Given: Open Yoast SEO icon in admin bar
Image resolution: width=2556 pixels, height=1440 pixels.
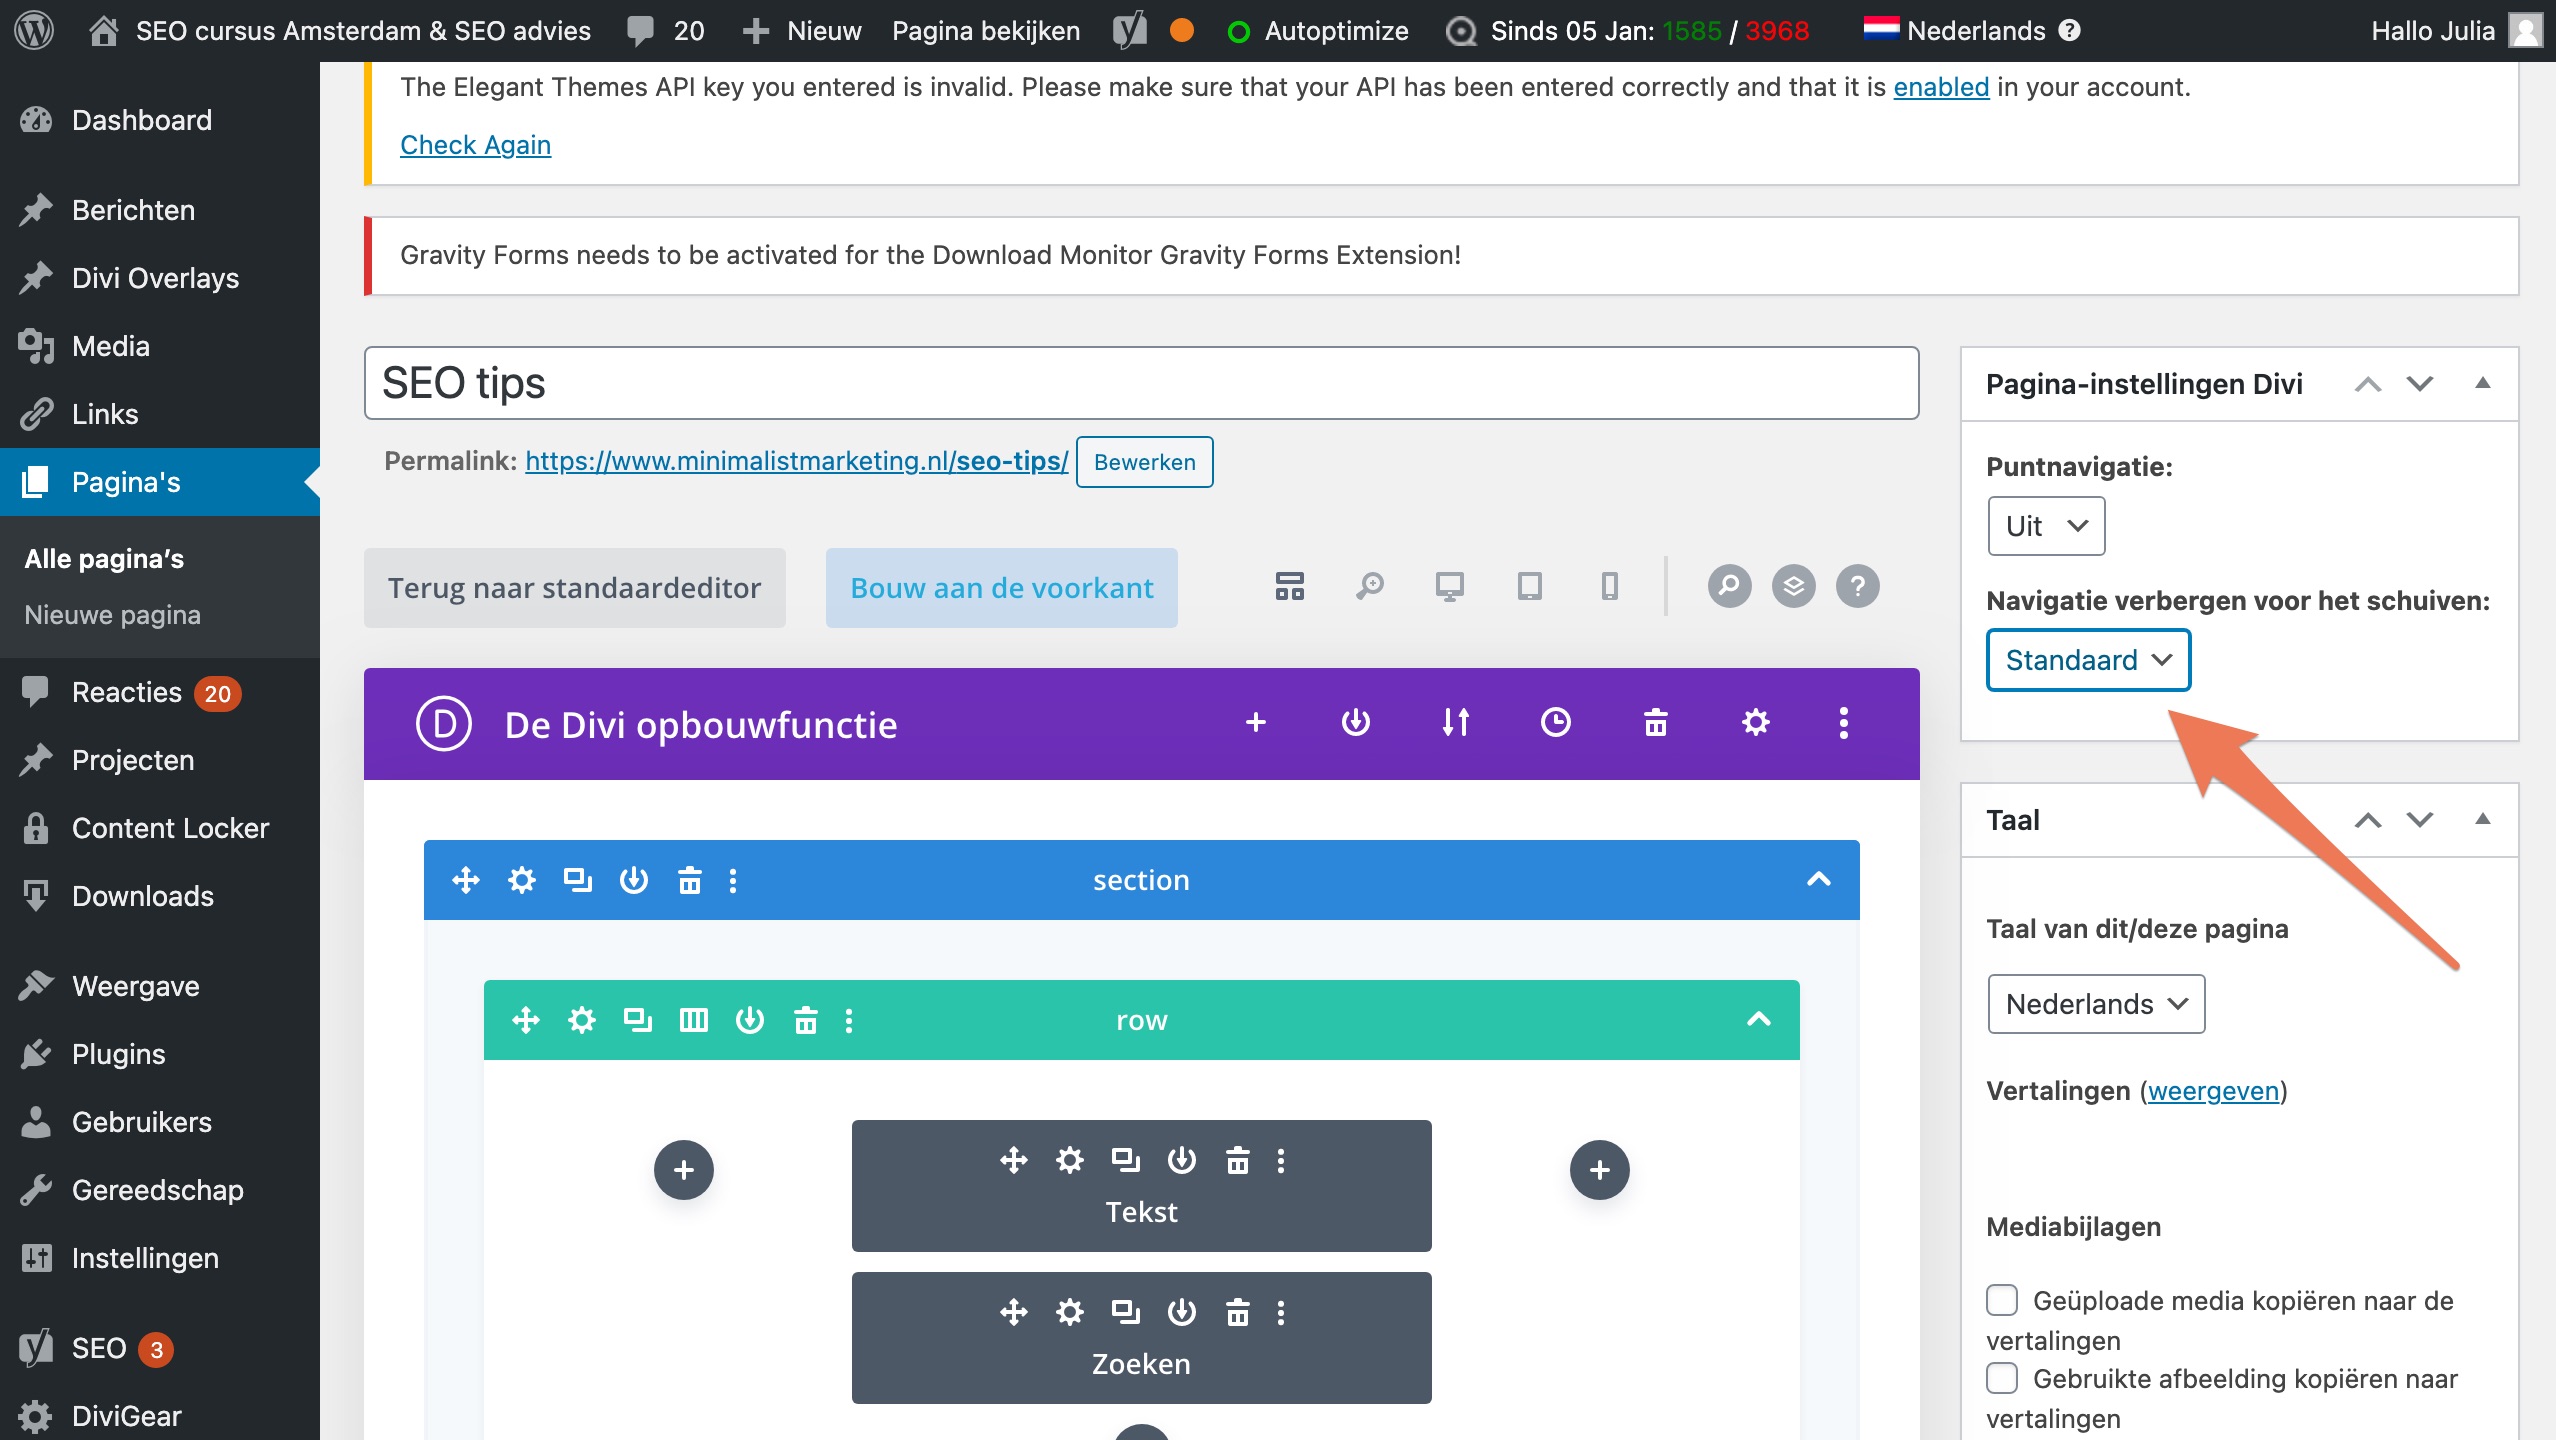Looking at the screenshot, I should tap(1130, 30).
